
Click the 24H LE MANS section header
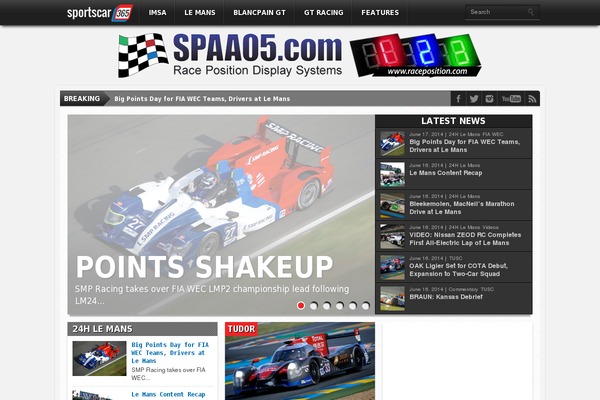(x=142, y=329)
